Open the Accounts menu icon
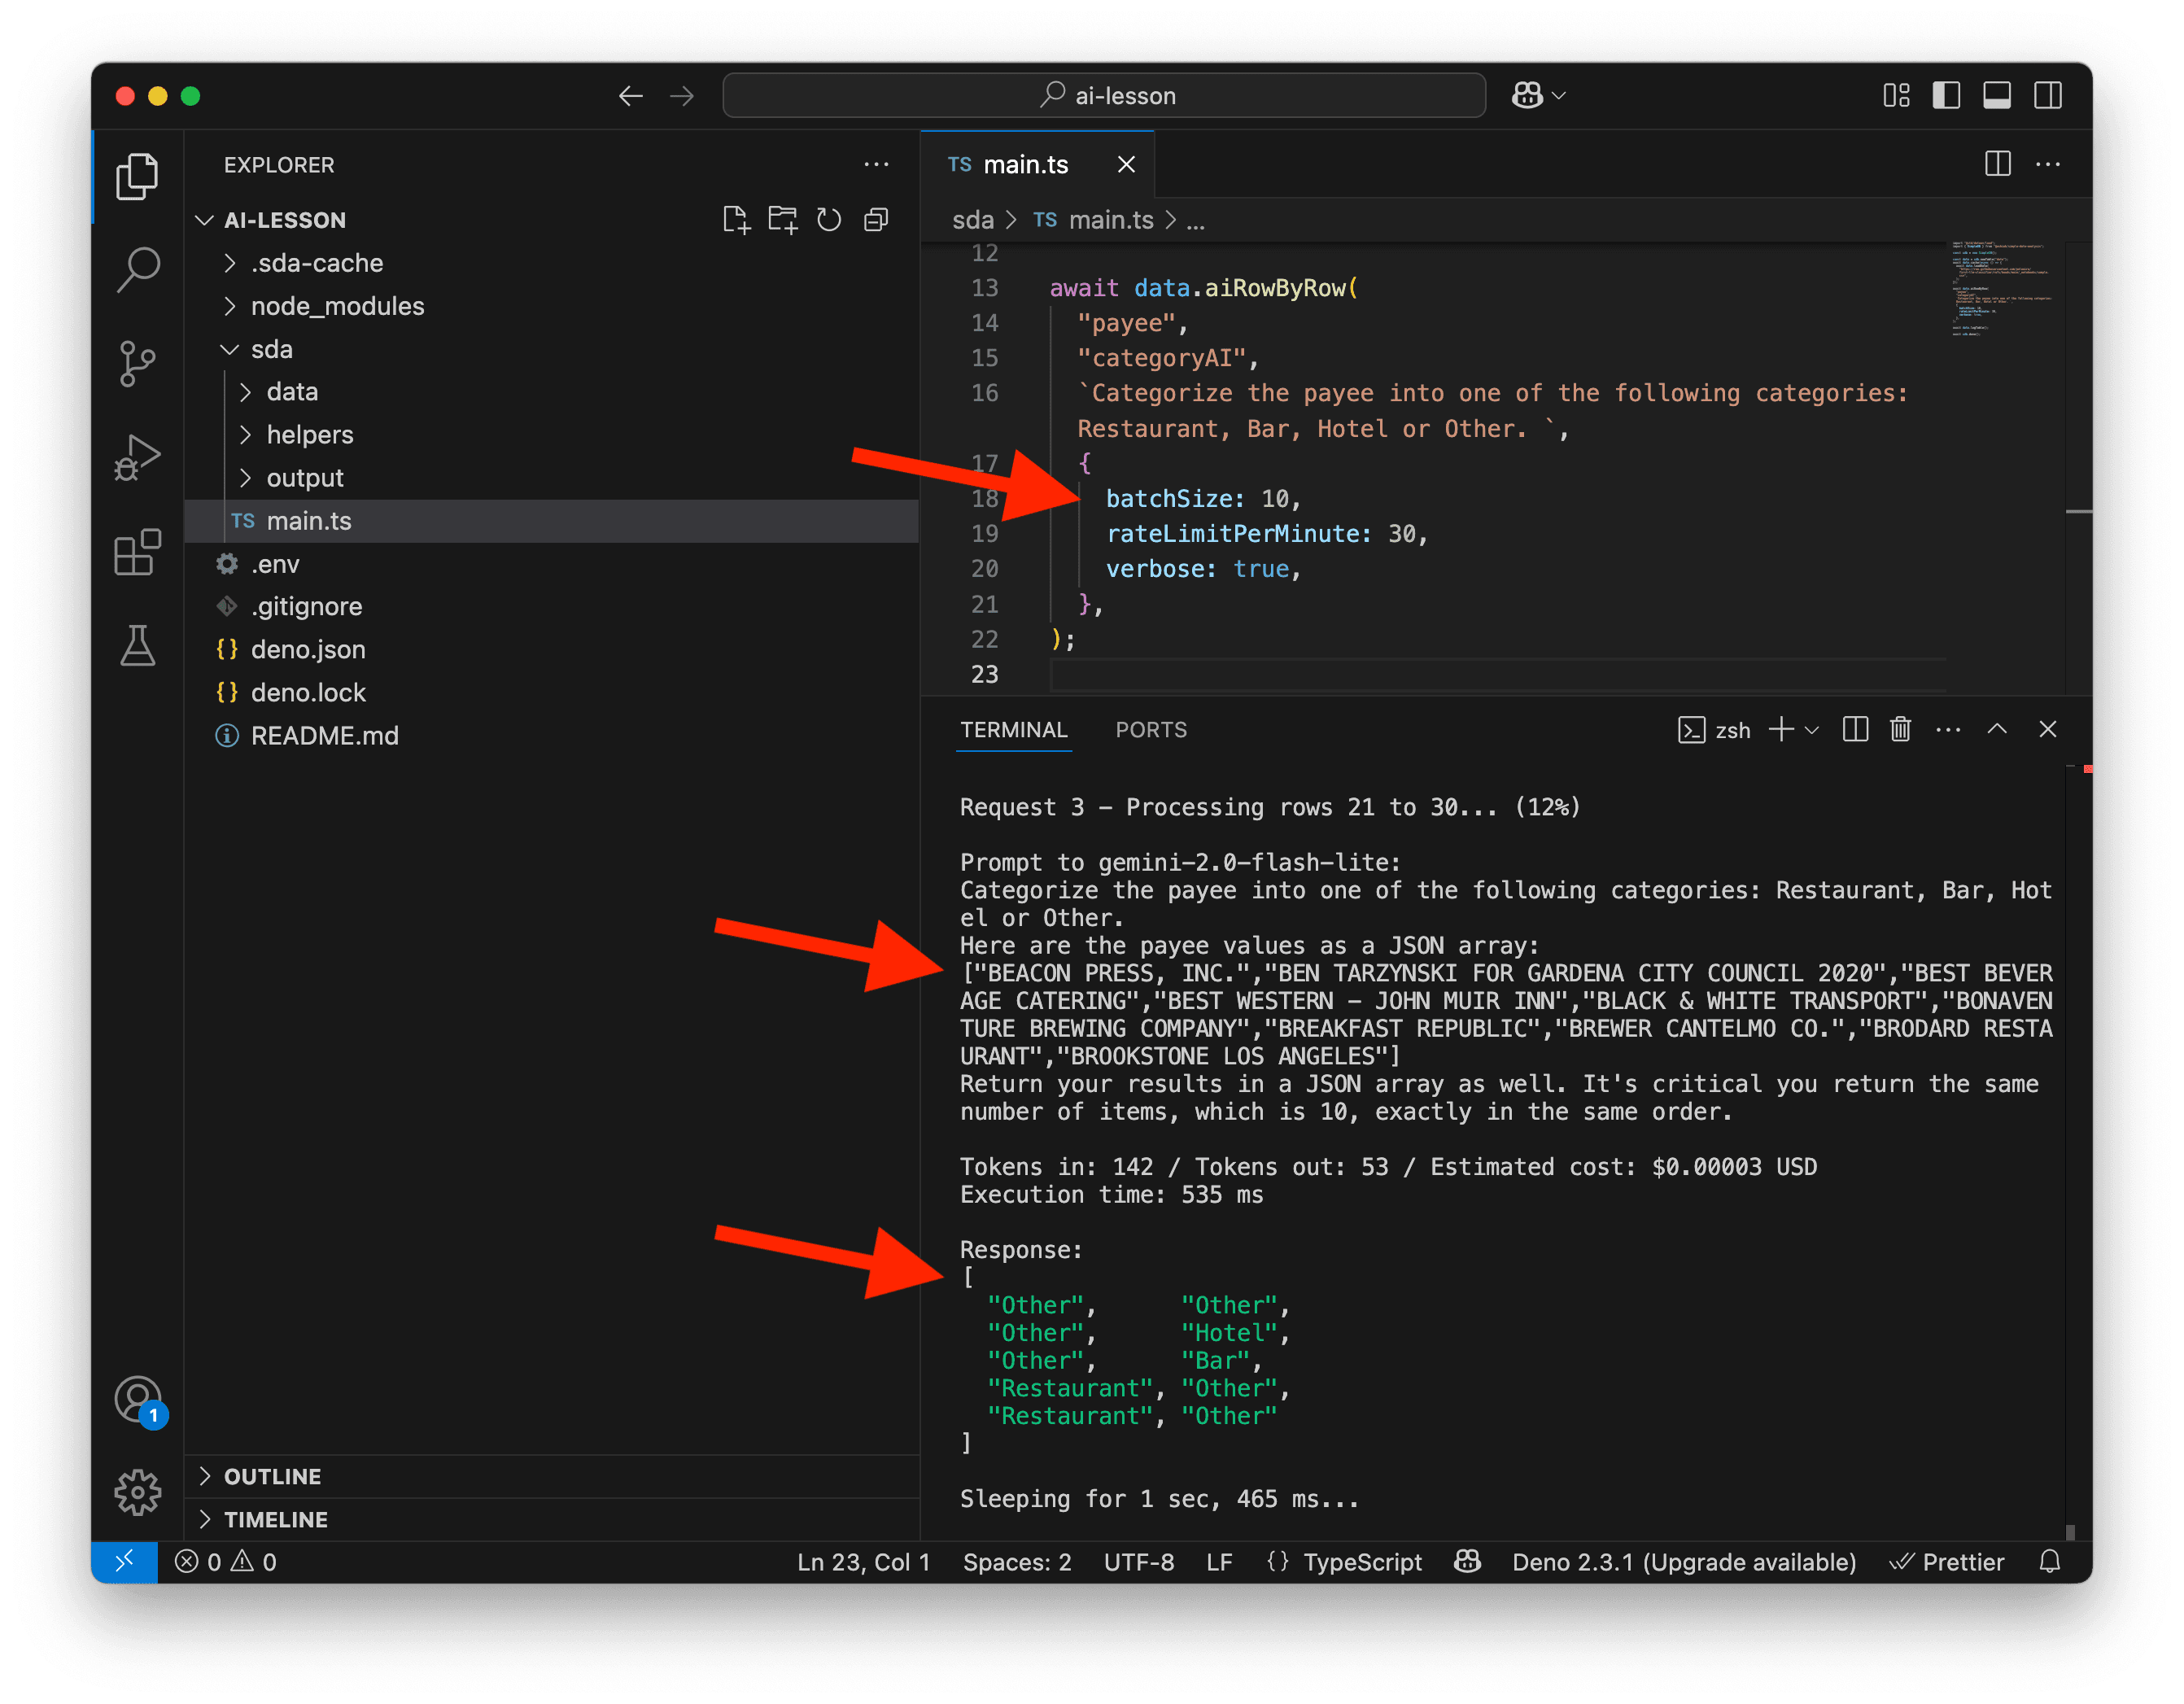Screen dimensions: 2184x1704 (139, 1400)
